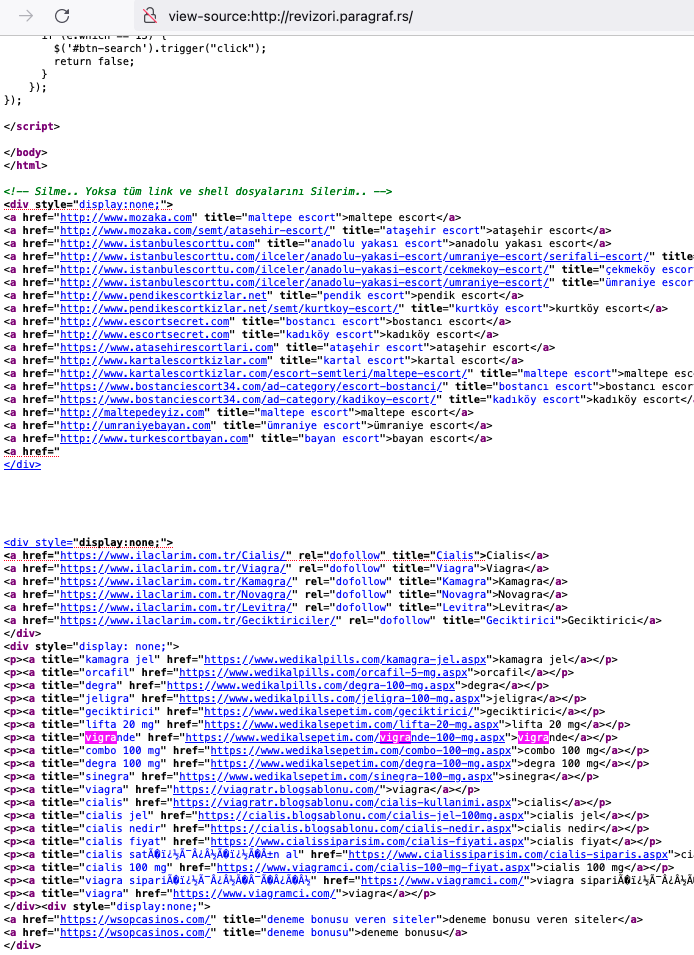
Task: Open the www.kartalescortkizlar.com kartal escort link
Action: [x=163, y=361]
